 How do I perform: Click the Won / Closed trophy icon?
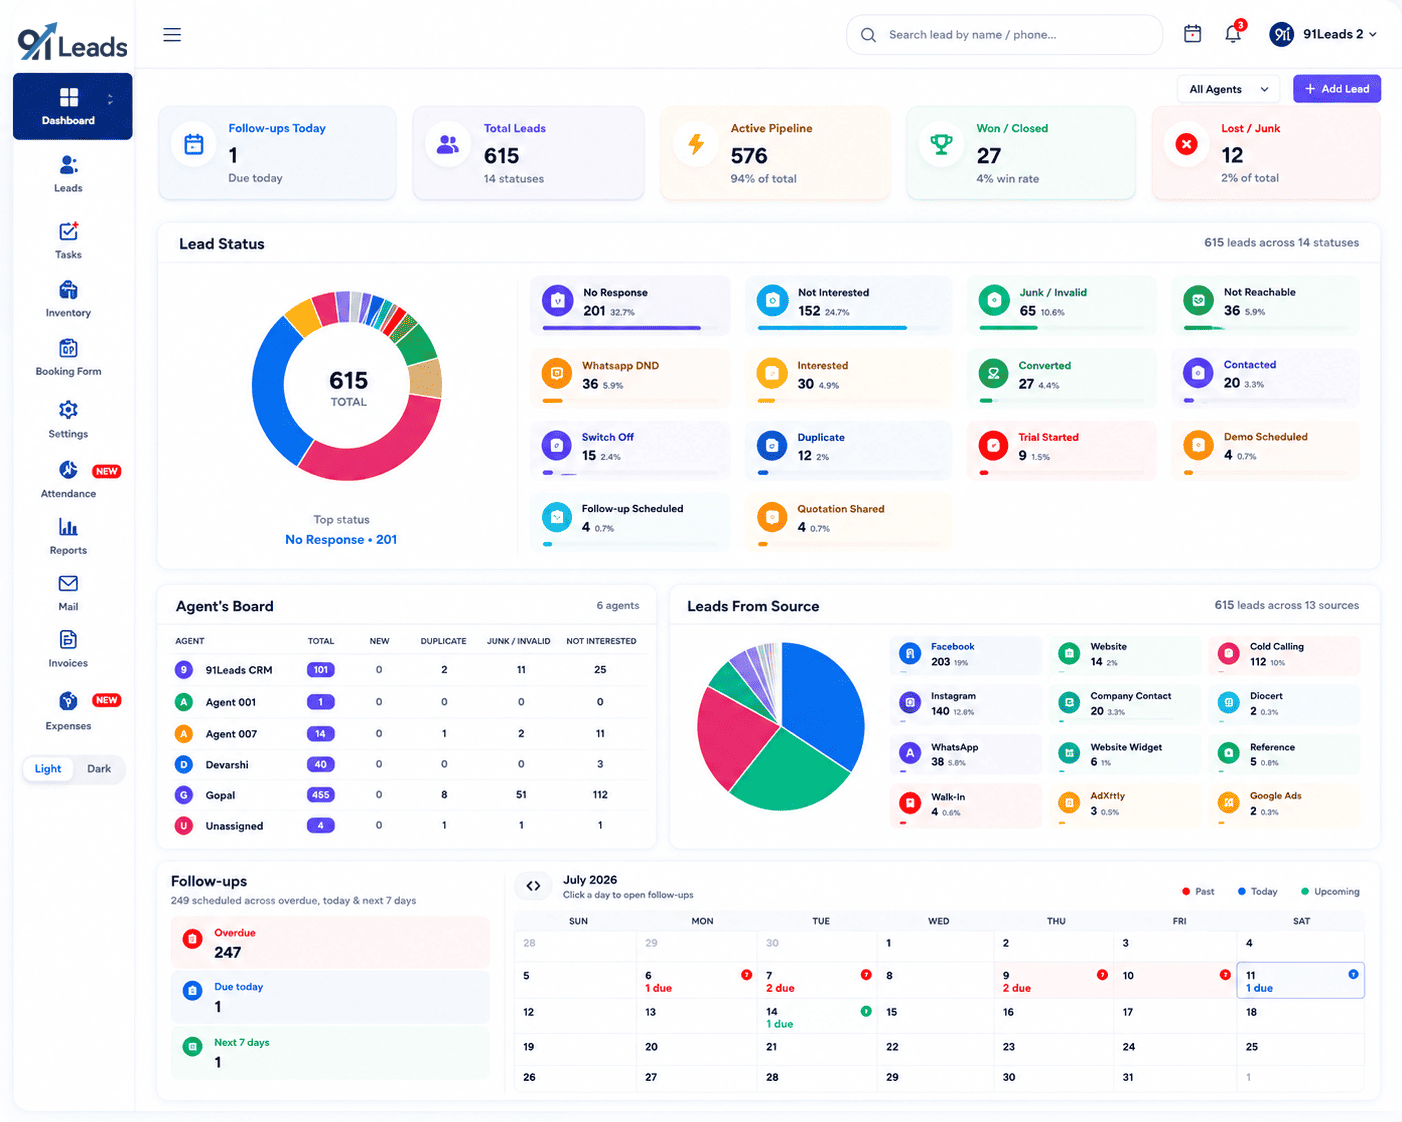coord(941,144)
